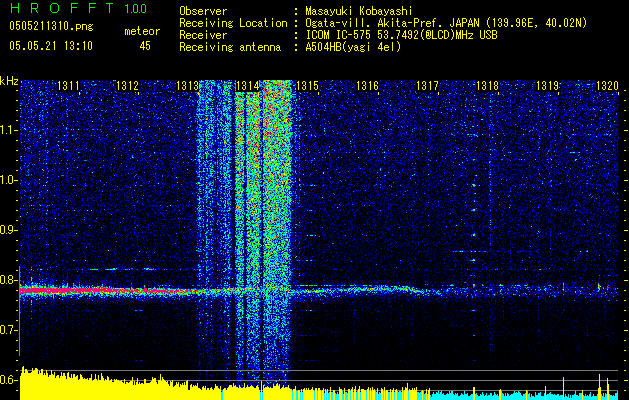629x400 pixels.
Task: Click the kHz axis unit label
Action: click(9, 81)
